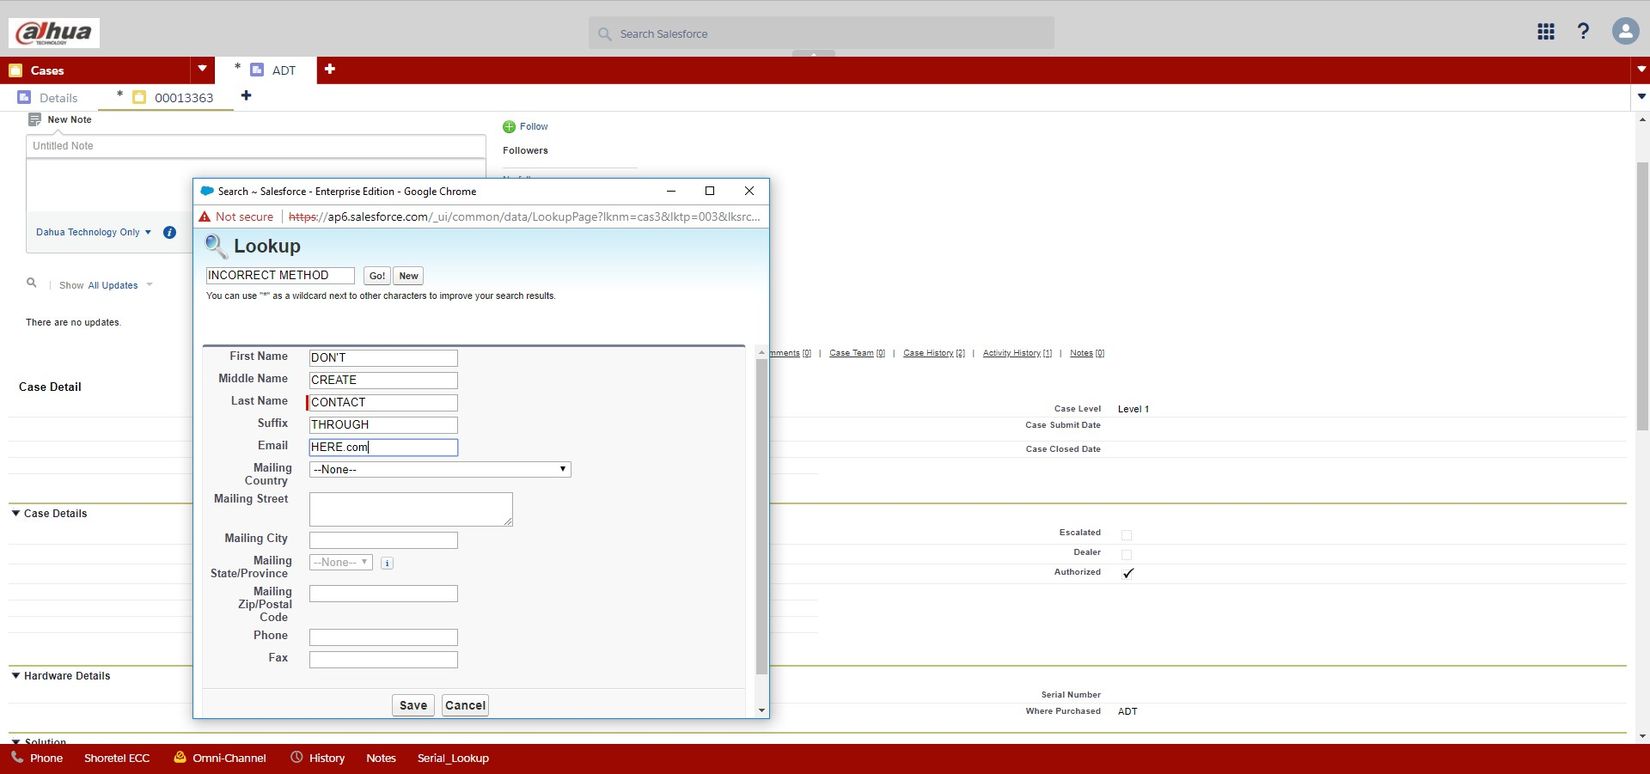Viewport: 1650px width, 774px height.
Task: Toggle the Dealer checkbox
Action: (x=1127, y=554)
